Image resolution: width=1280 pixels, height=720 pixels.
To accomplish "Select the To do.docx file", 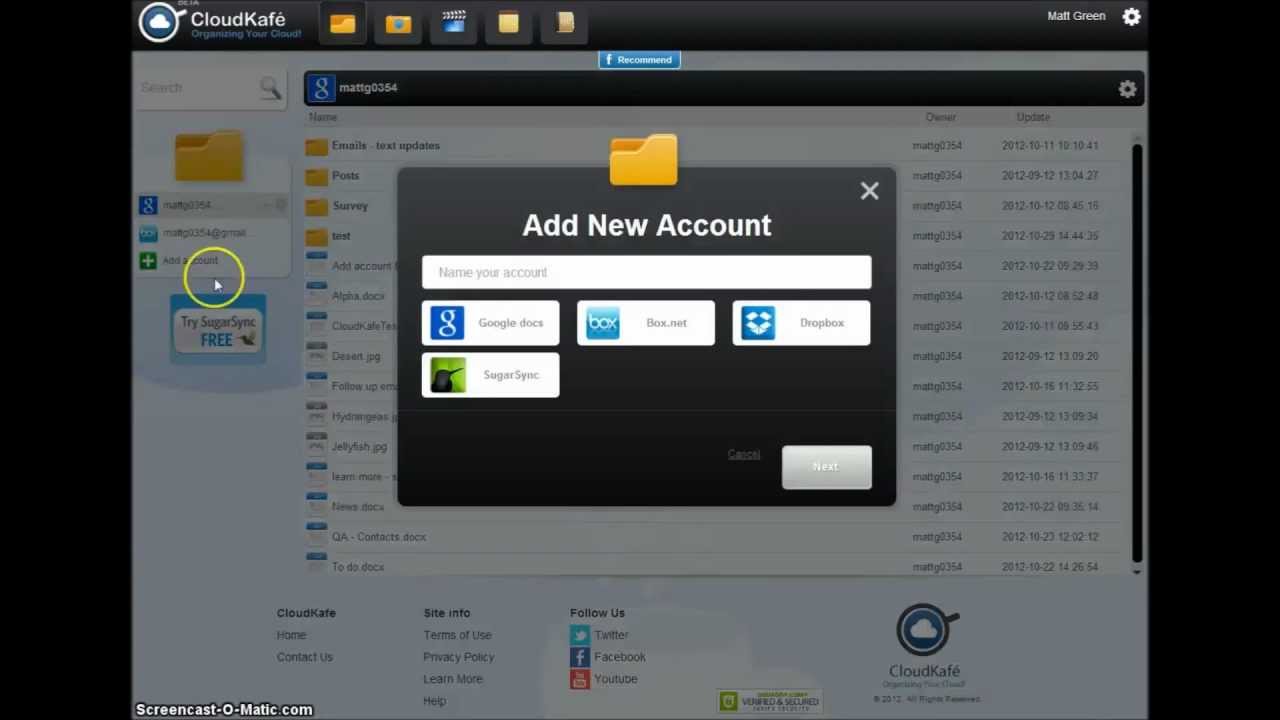I will tap(358, 567).
